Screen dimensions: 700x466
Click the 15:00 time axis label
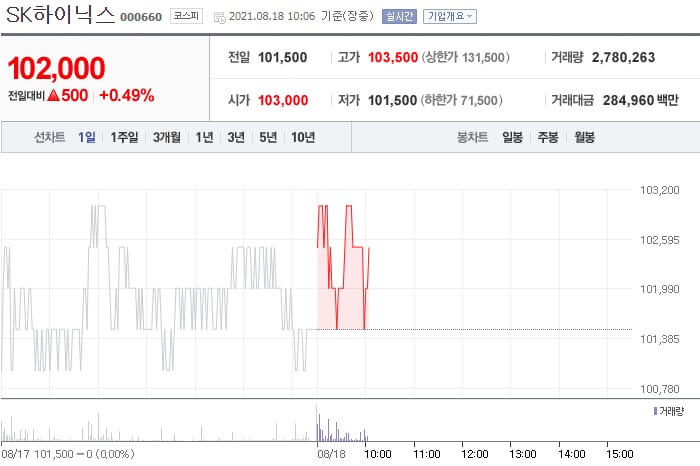[x=620, y=454]
